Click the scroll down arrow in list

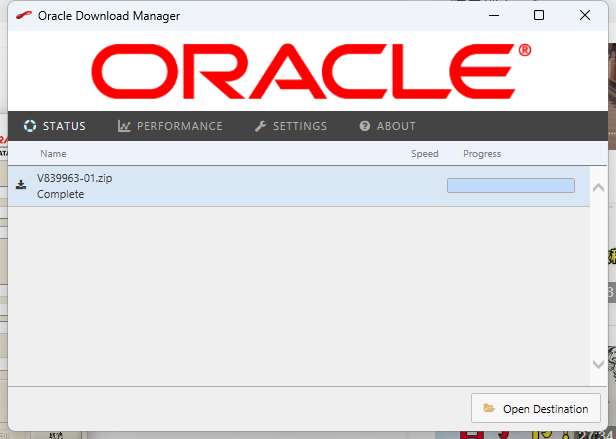click(598, 364)
